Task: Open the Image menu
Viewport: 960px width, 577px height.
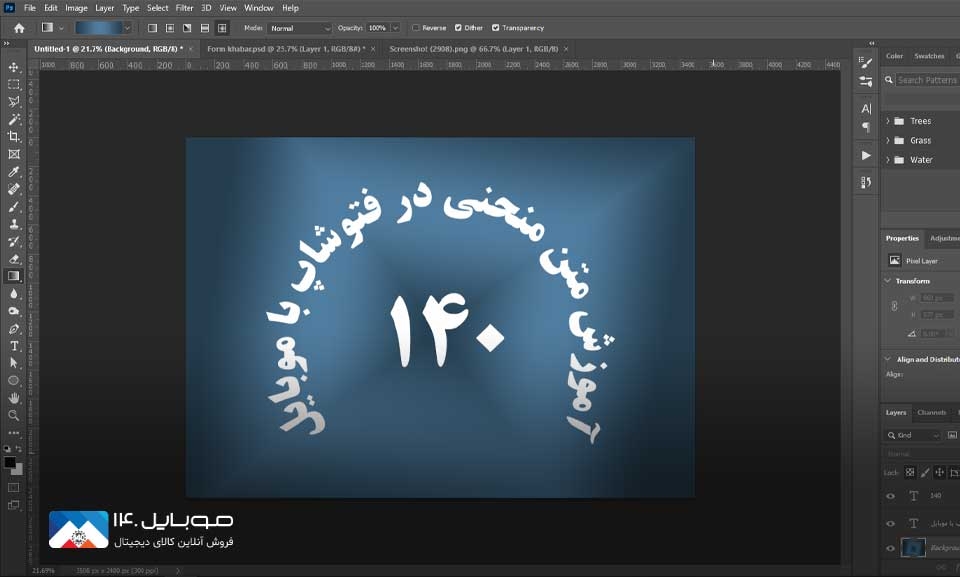Action: tap(76, 8)
